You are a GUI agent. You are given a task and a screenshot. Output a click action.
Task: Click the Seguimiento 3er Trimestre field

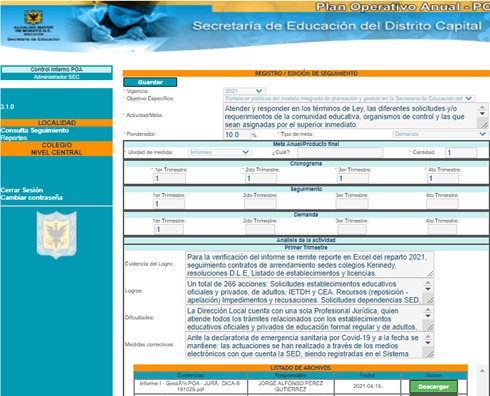click(x=352, y=204)
